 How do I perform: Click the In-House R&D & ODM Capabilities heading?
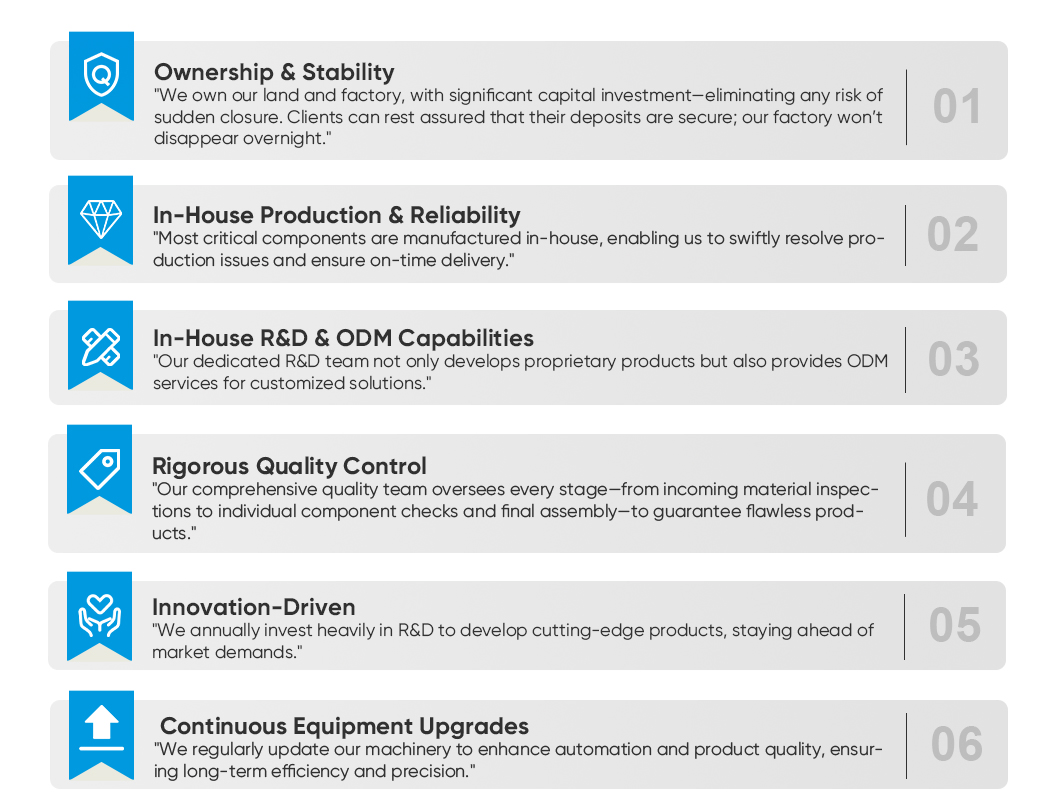coord(343,338)
